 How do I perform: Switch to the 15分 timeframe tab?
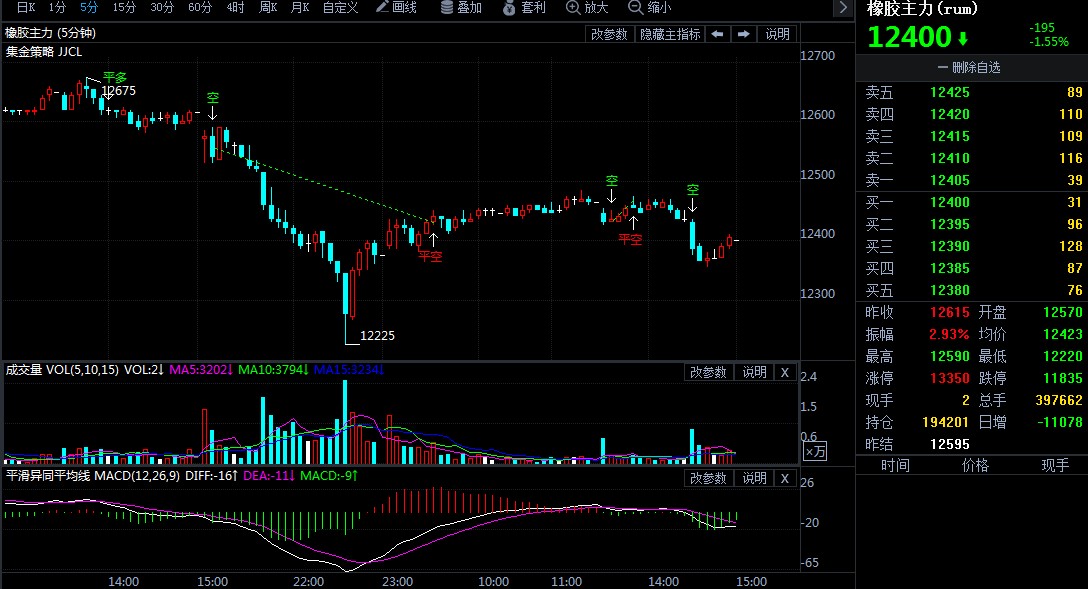pos(124,8)
